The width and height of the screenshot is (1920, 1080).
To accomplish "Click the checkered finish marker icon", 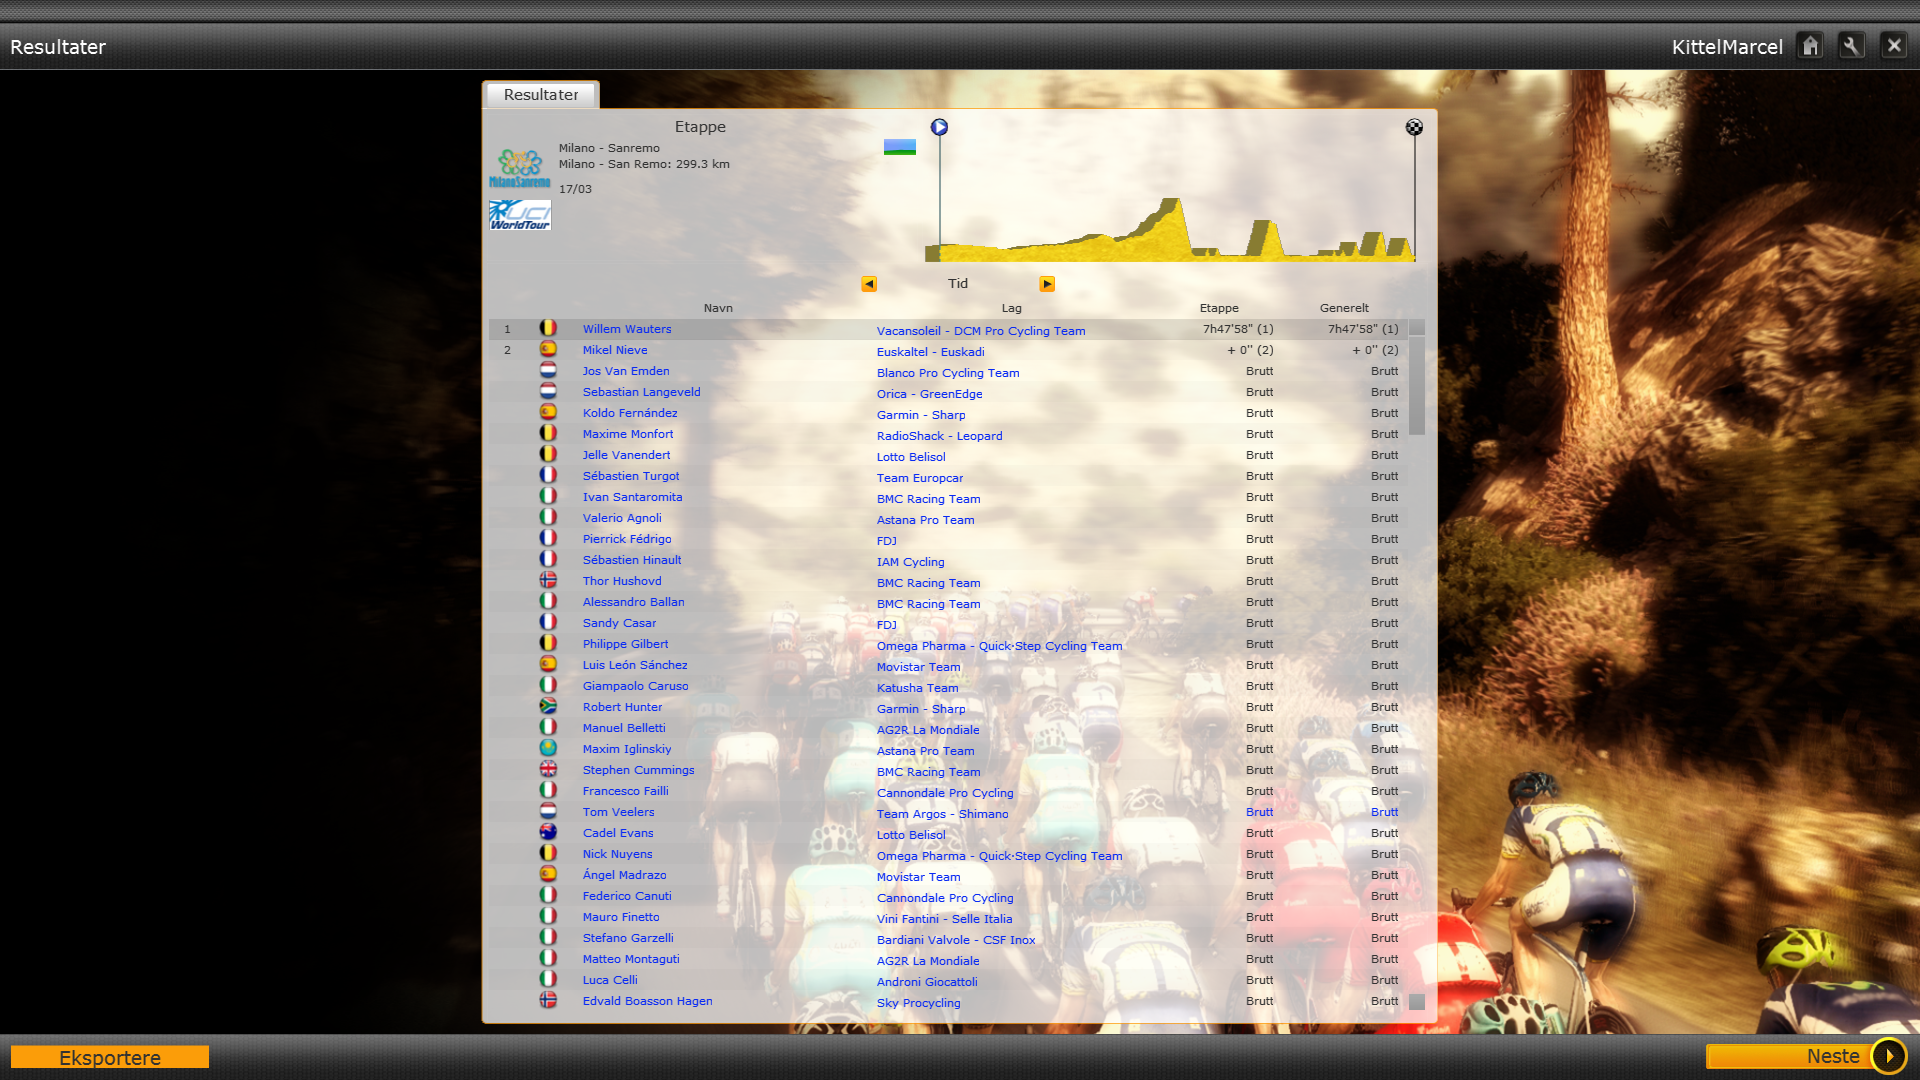I will click(x=1414, y=127).
